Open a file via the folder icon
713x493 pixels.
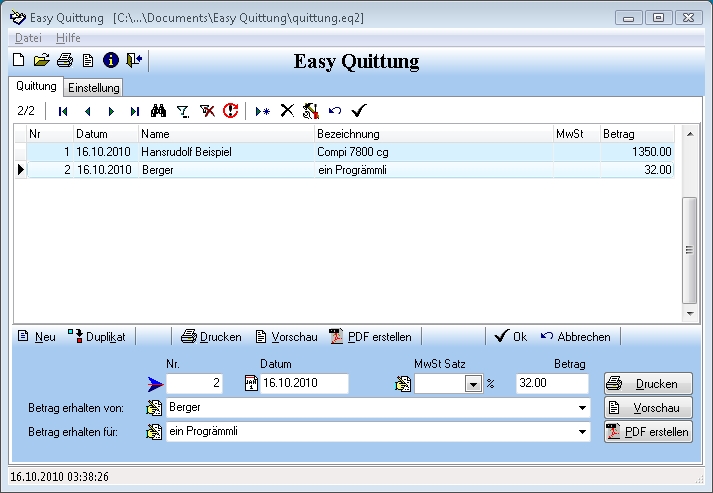pos(41,60)
